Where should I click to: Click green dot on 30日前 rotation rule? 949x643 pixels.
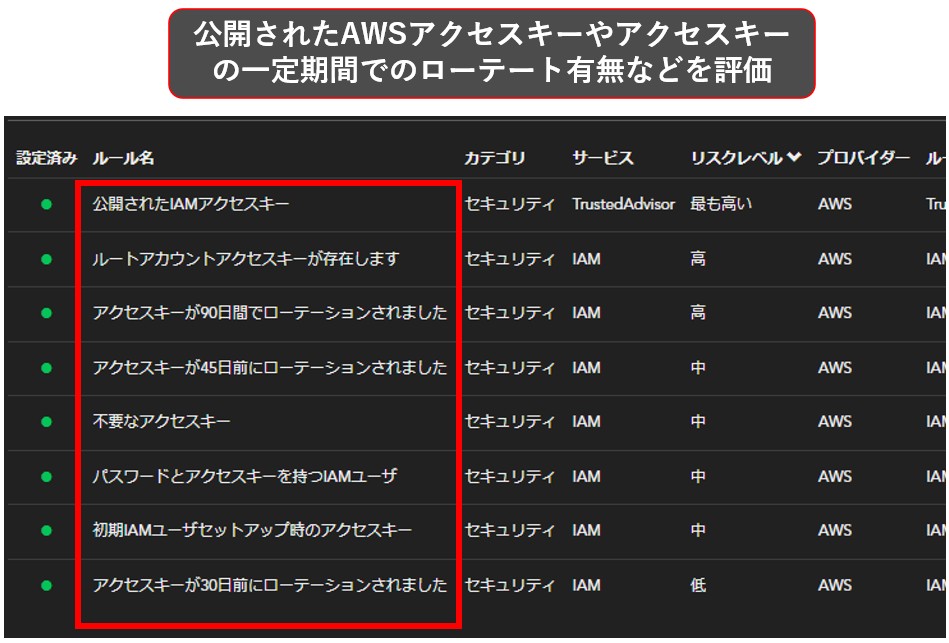tap(46, 585)
